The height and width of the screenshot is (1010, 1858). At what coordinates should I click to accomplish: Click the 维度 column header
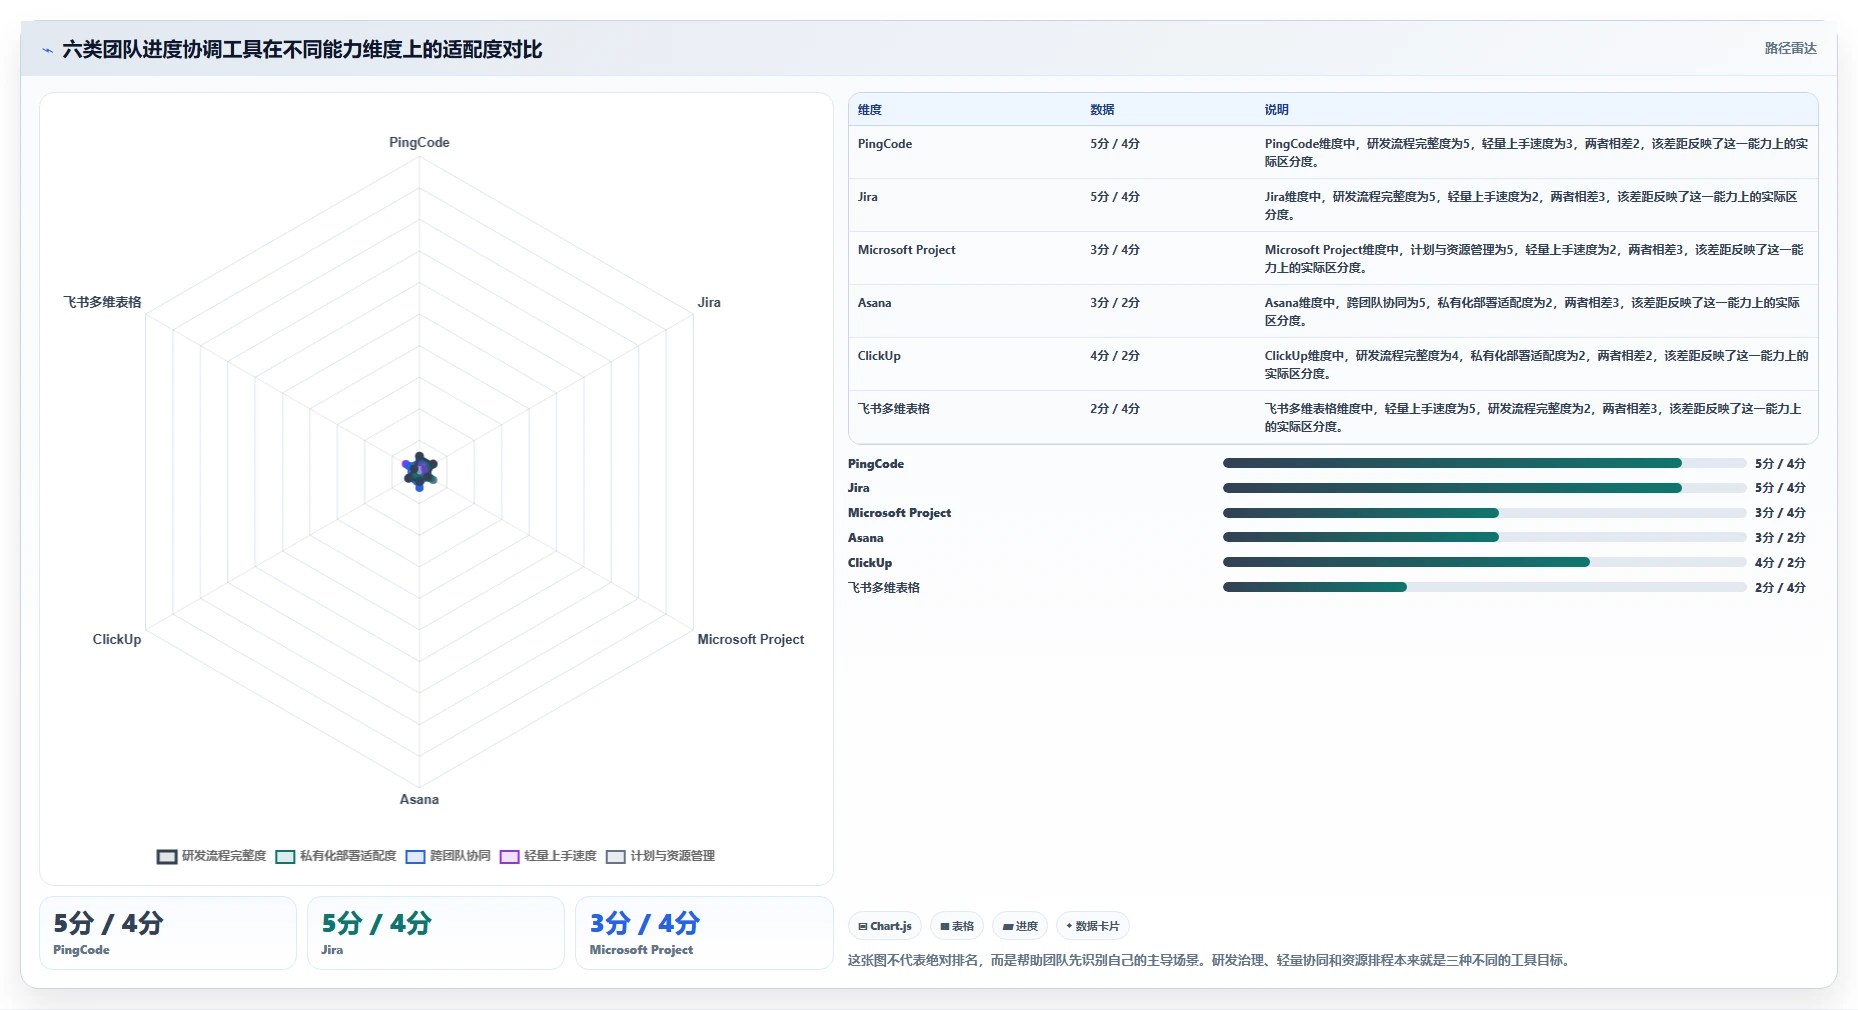870,110
